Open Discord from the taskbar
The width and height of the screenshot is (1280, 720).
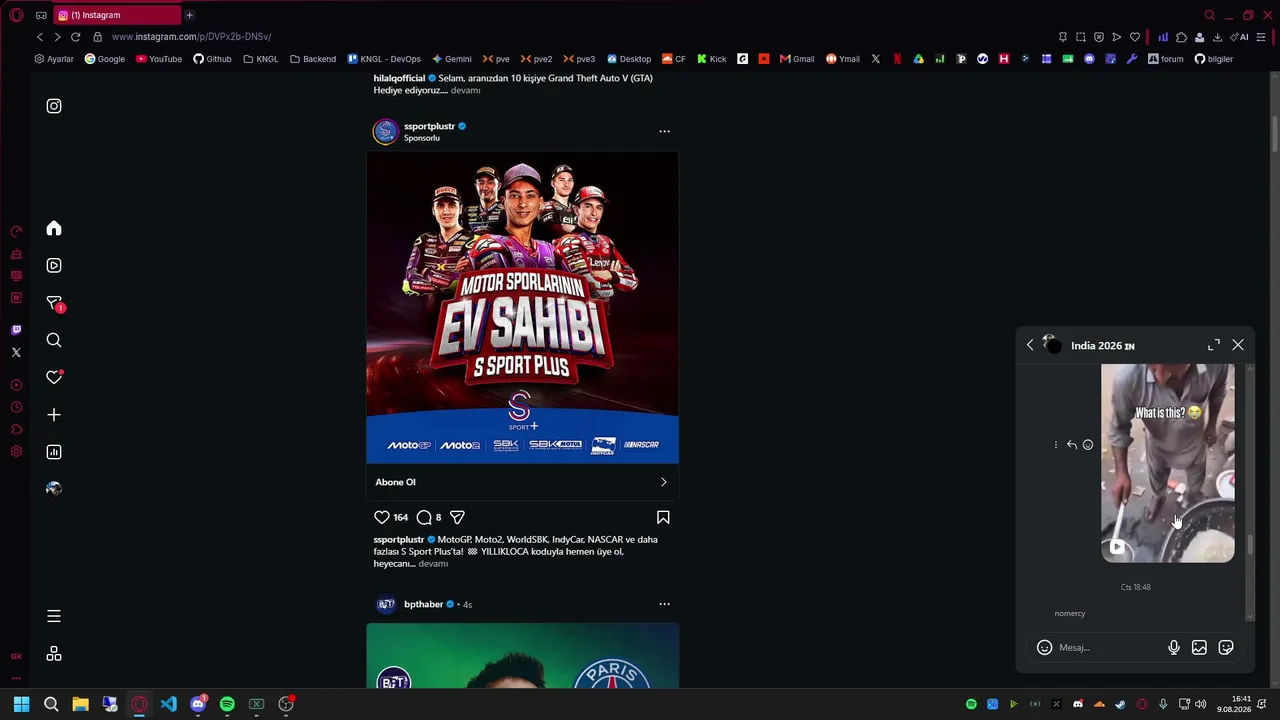pyautogui.click(x=198, y=704)
